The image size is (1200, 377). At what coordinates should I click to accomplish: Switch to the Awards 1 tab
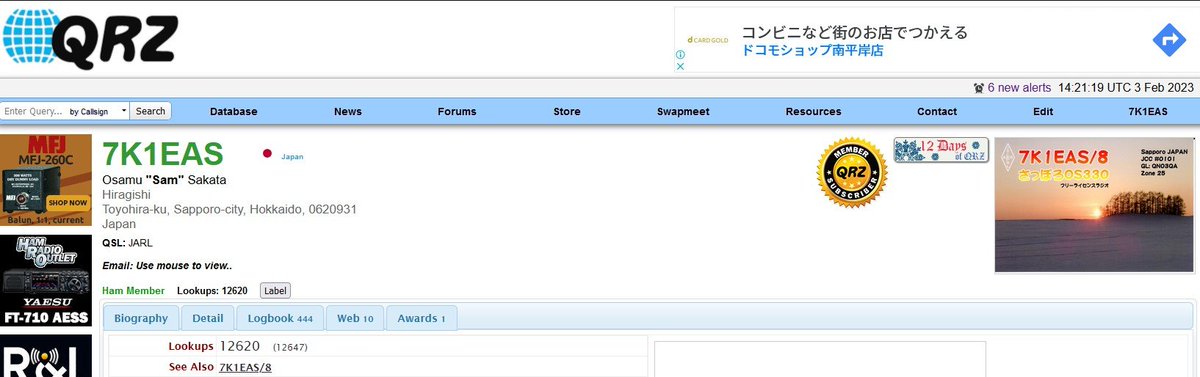[421, 318]
